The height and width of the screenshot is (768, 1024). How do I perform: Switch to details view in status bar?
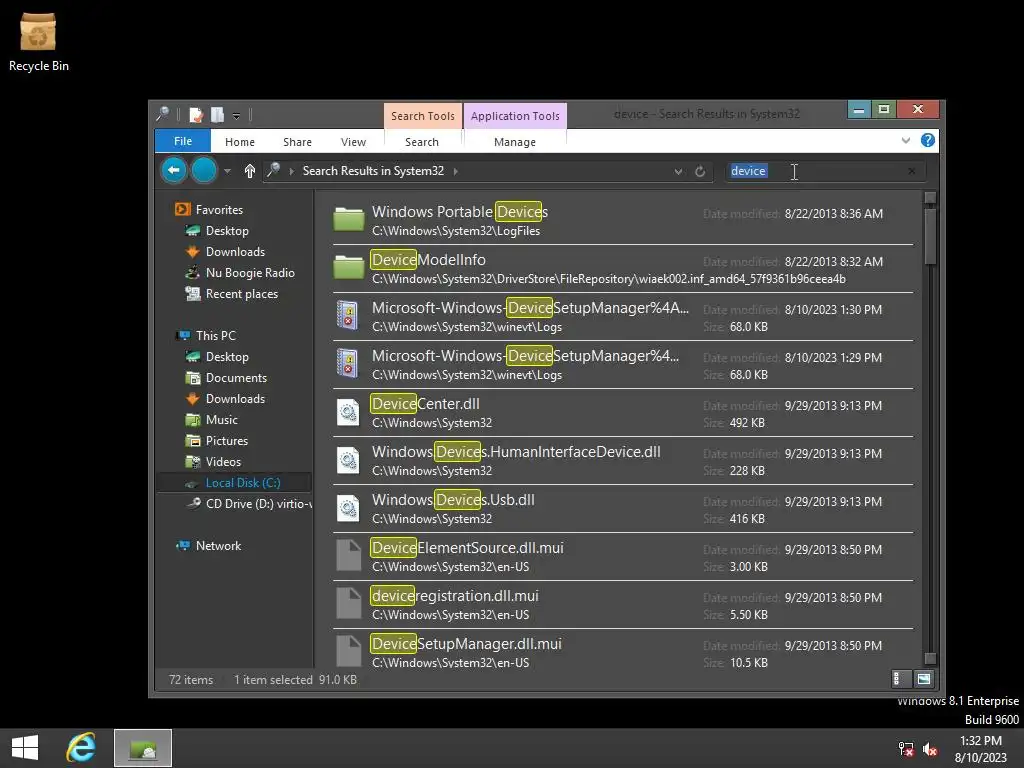(900, 679)
